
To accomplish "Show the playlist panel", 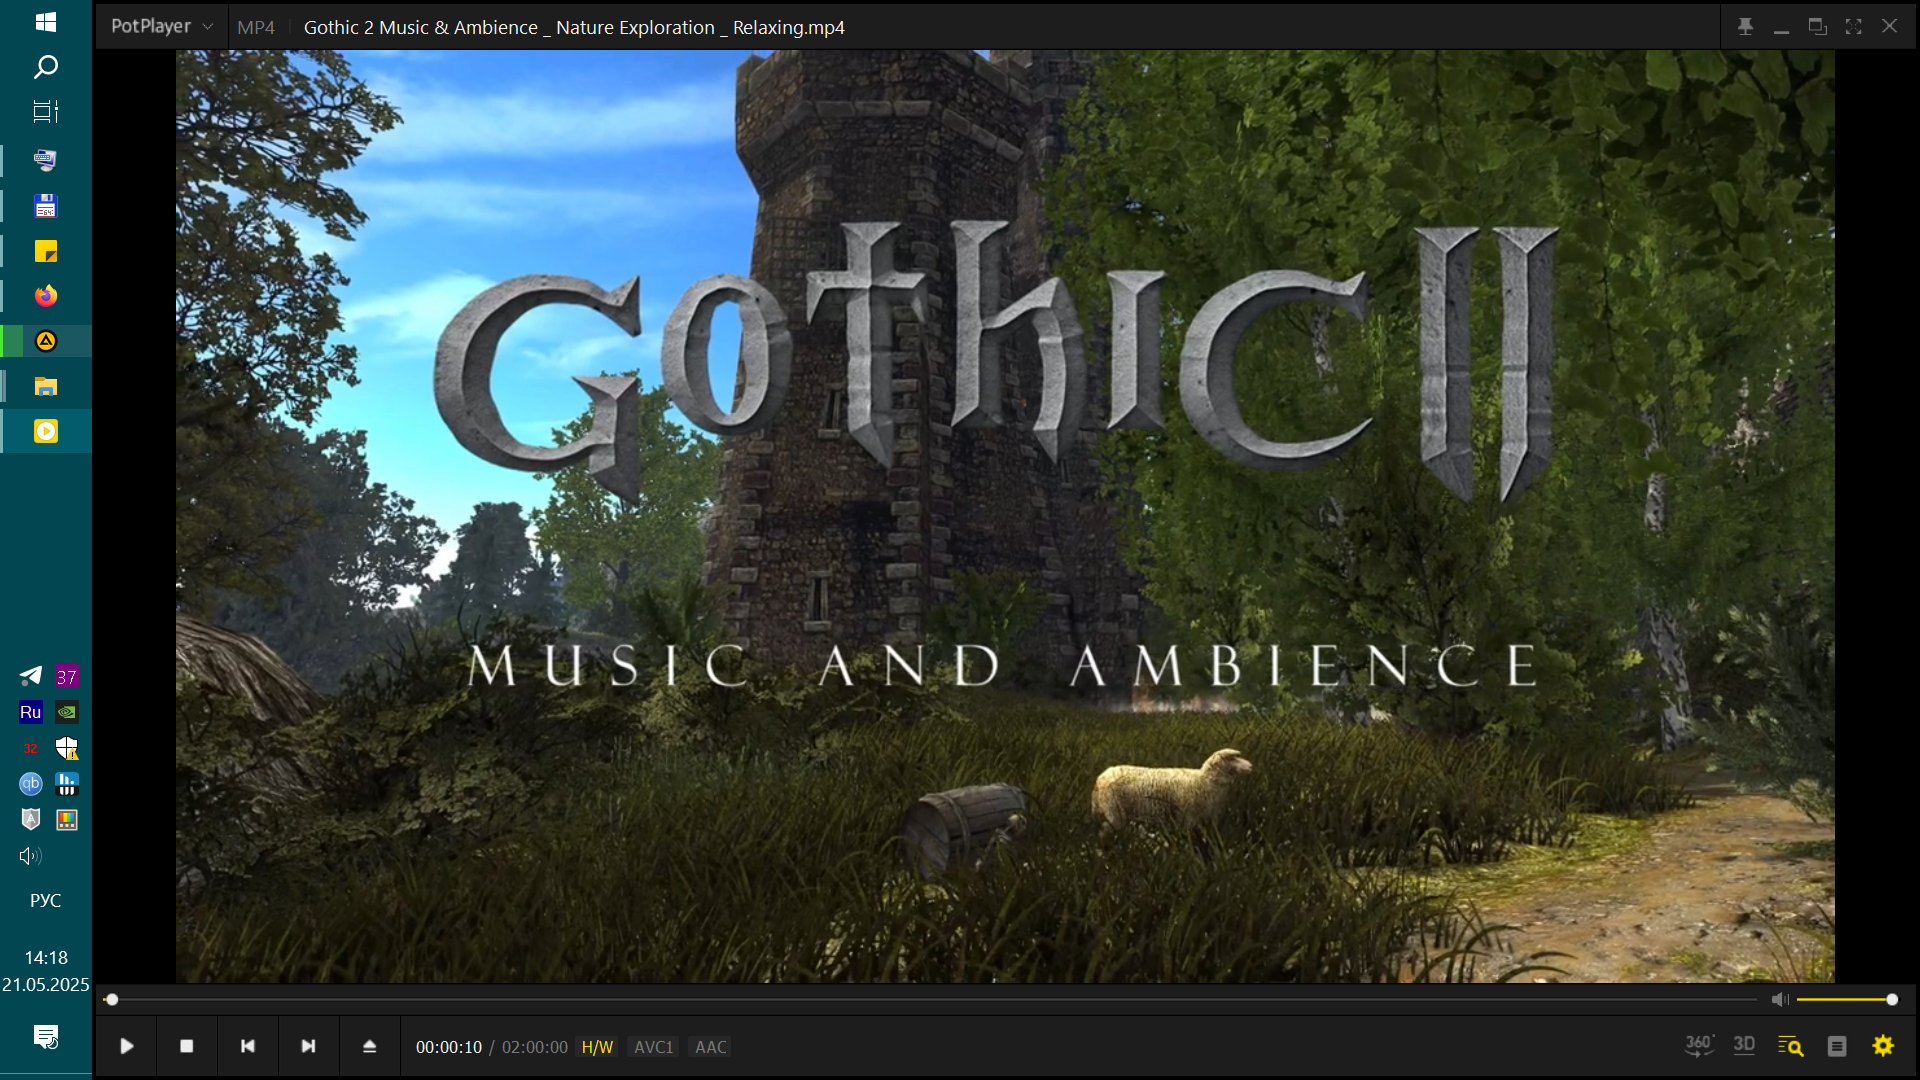I will pos(1837,1046).
